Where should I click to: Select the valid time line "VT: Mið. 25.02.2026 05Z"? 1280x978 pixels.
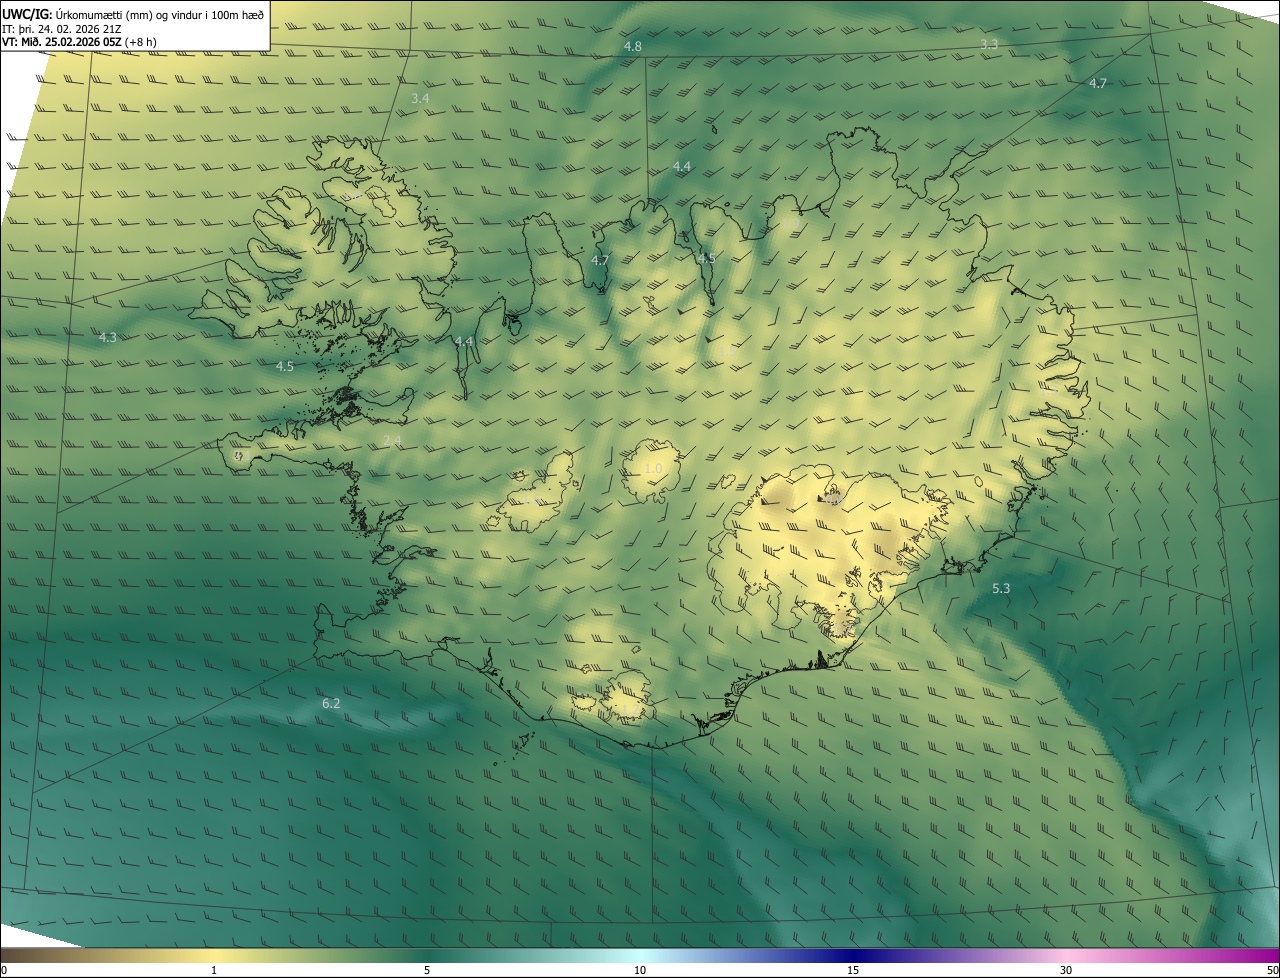click(62, 42)
